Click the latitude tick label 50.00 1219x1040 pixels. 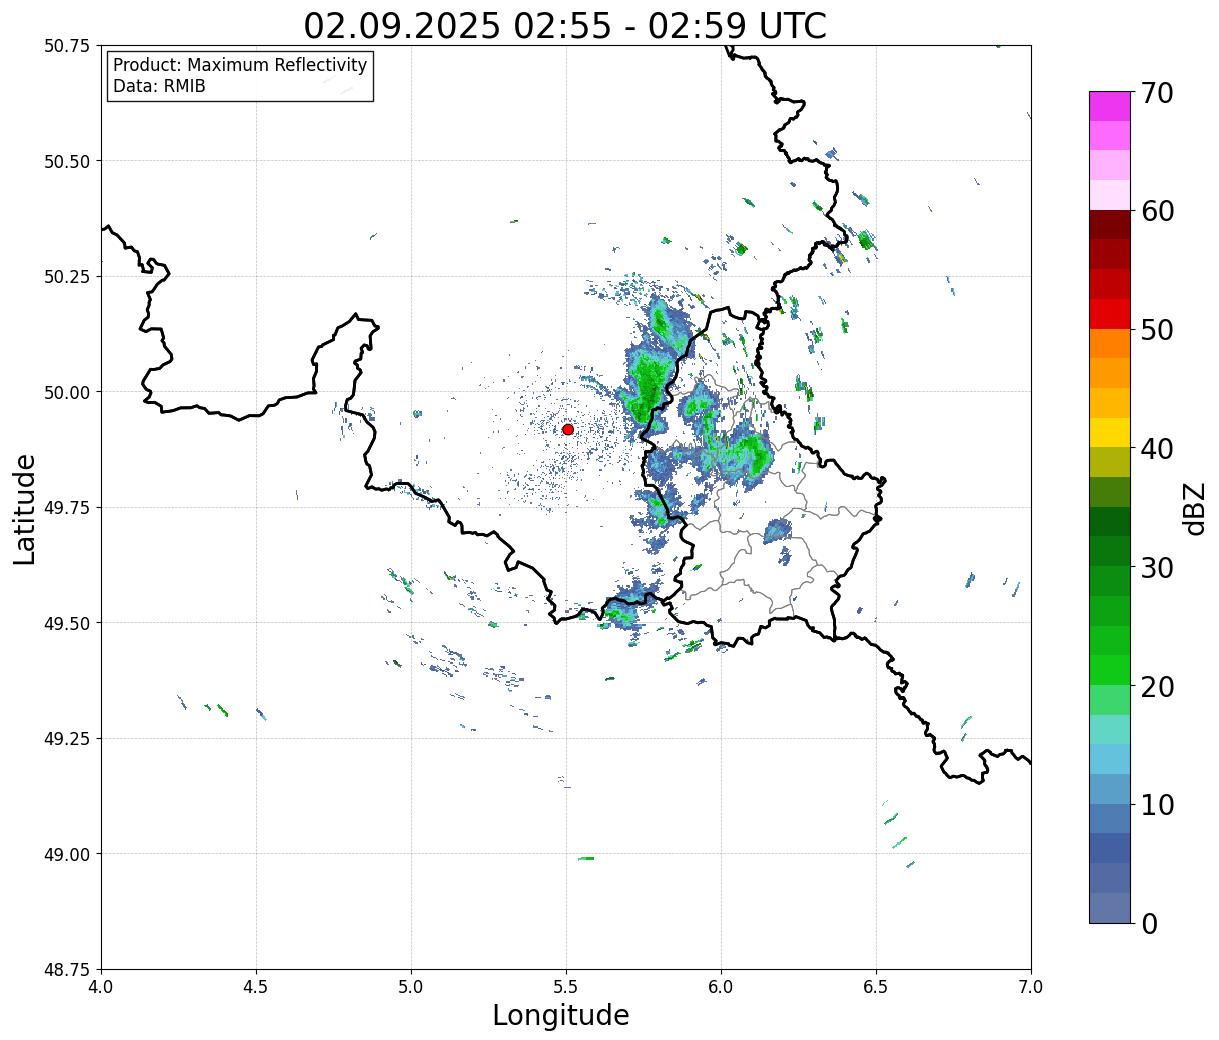click(66, 392)
